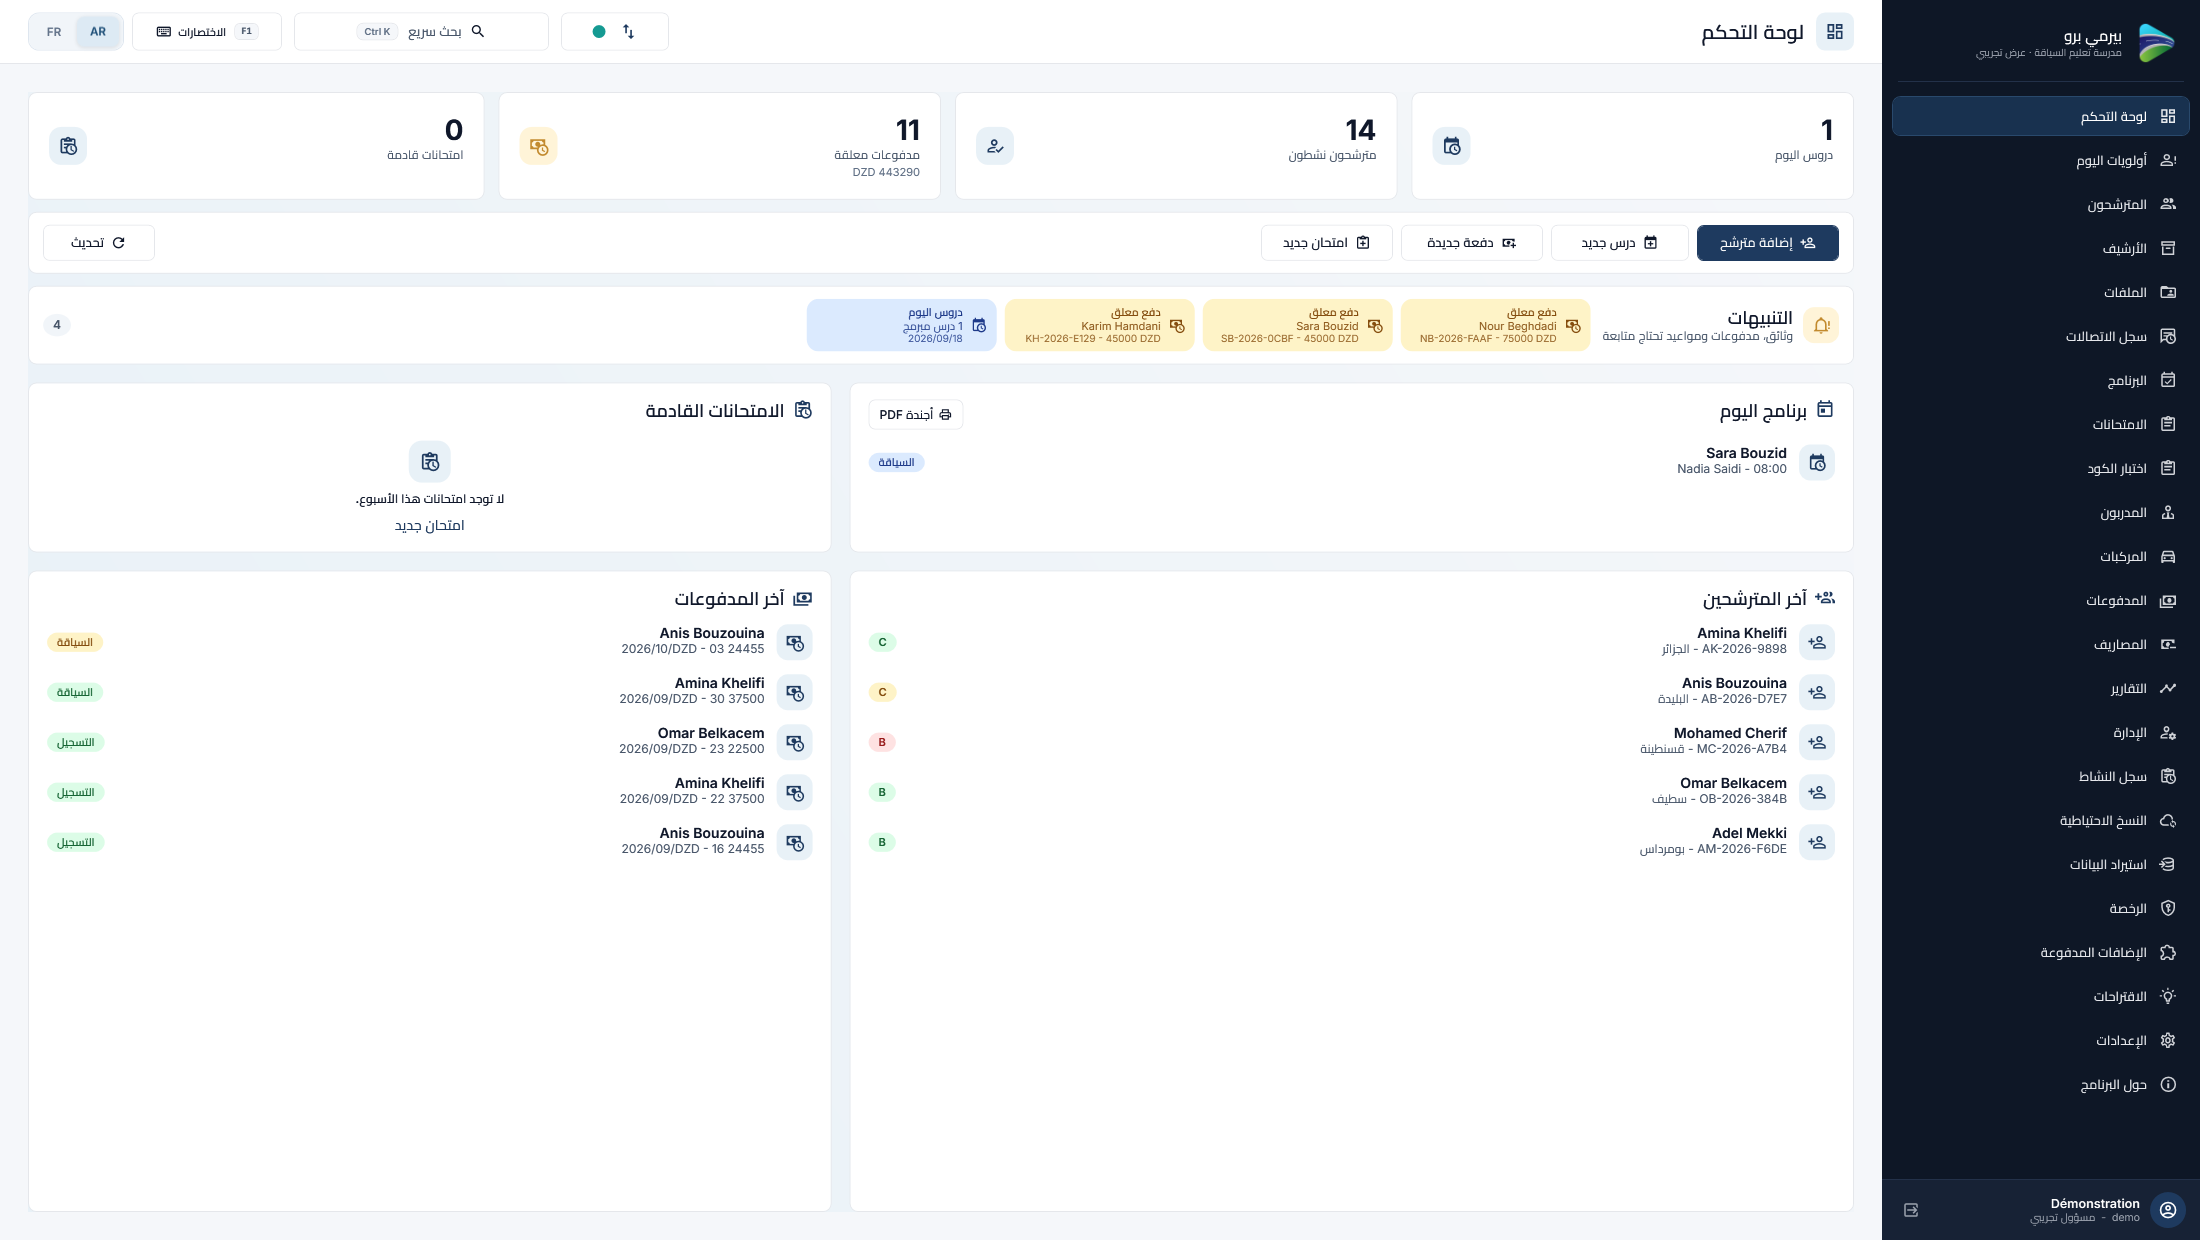Click the sync arrows status icon
Viewport: 2200px width, 1240px height.
(x=628, y=32)
